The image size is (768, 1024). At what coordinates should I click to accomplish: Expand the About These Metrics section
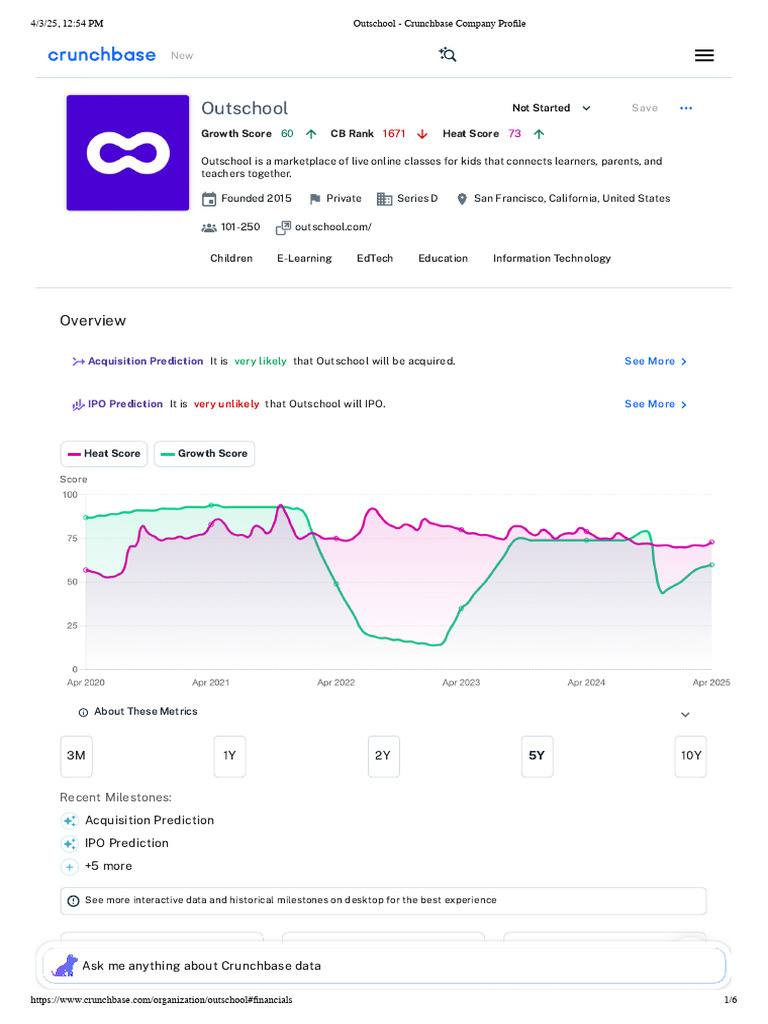click(x=685, y=715)
